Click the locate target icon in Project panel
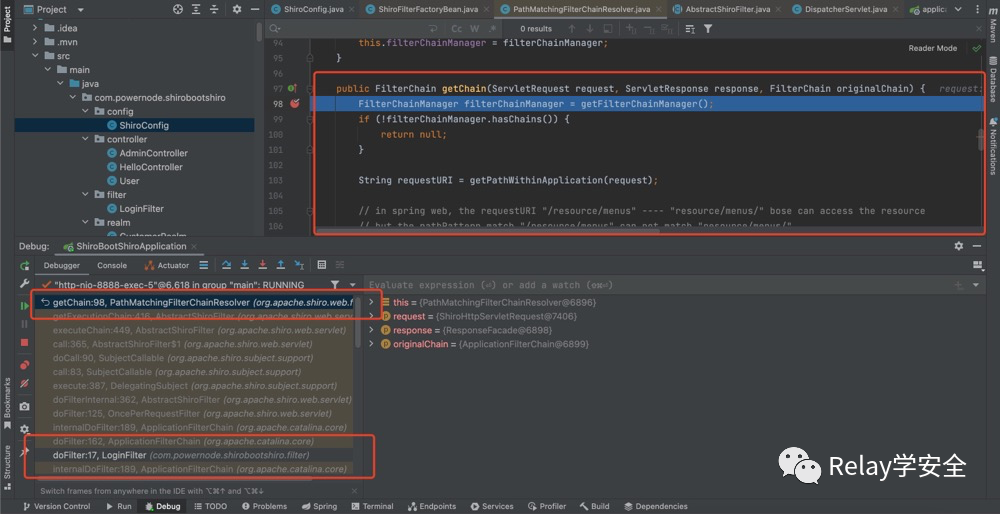This screenshot has height=514, width=1000. tap(178, 10)
